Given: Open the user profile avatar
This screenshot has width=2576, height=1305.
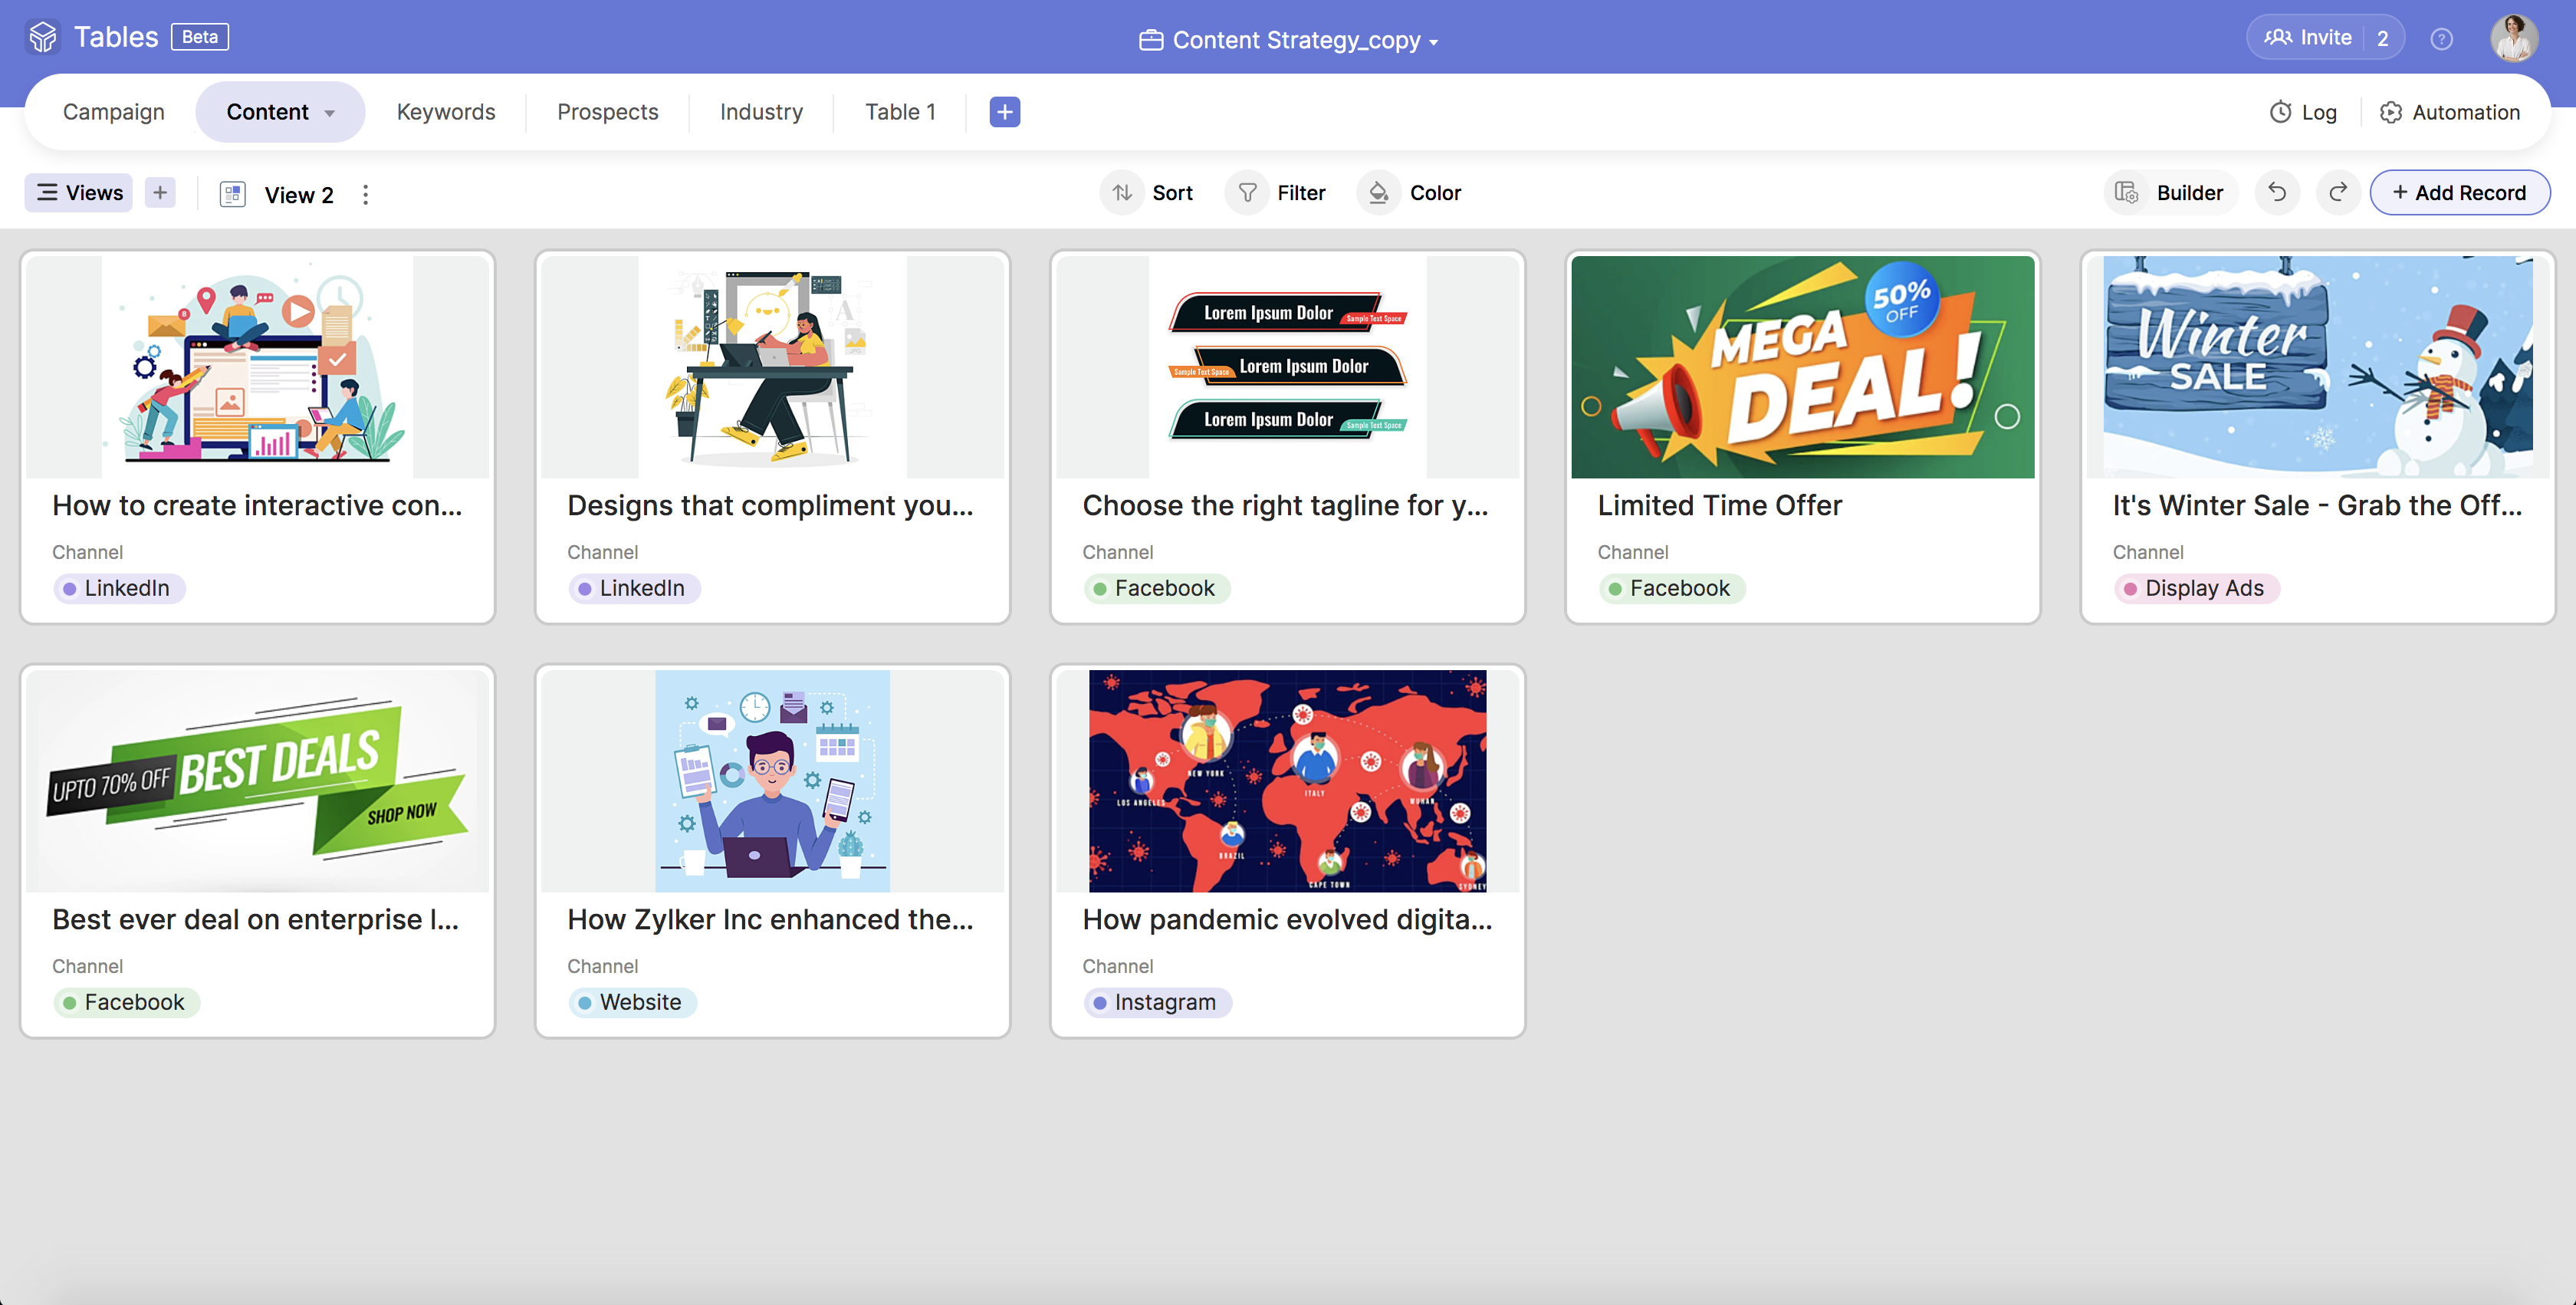Looking at the screenshot, I should click(2513, 39).
